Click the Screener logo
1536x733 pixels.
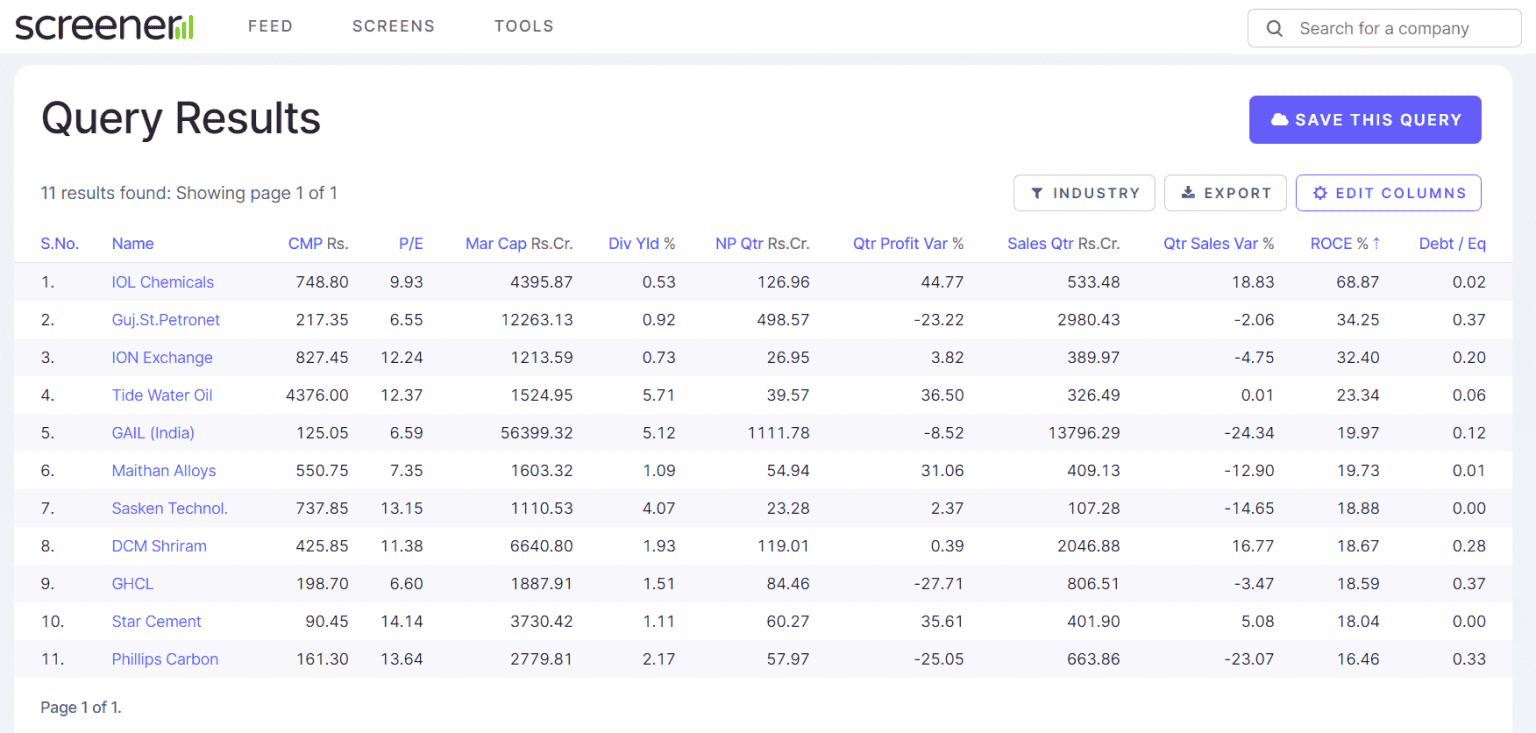click(x=104, y=27)
